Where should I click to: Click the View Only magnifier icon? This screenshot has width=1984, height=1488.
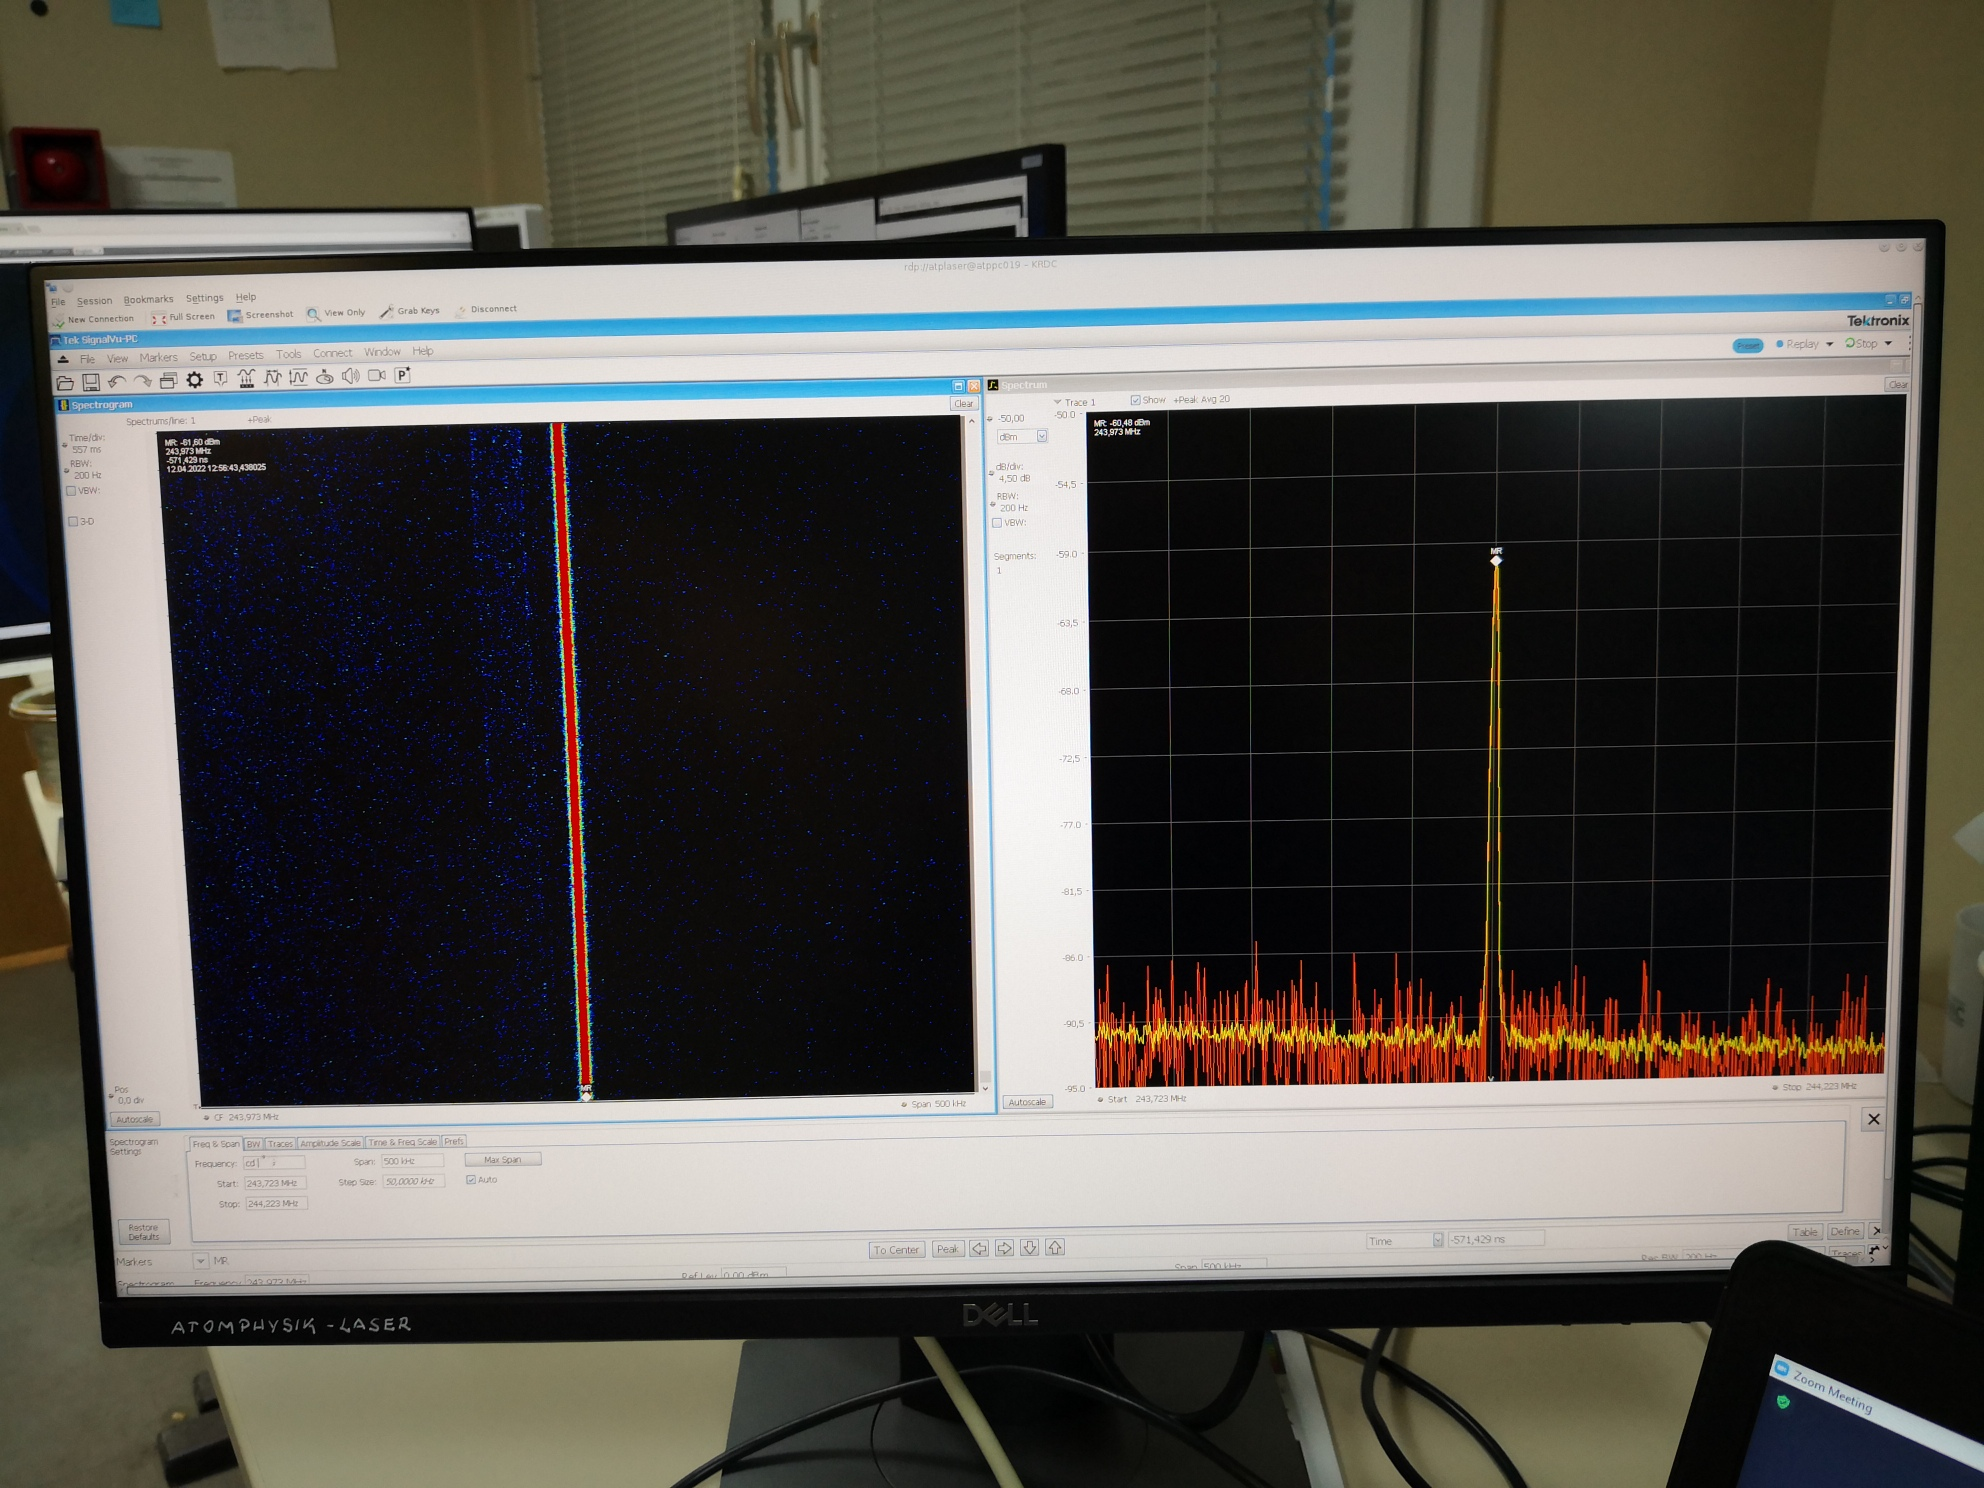(313, 314)
